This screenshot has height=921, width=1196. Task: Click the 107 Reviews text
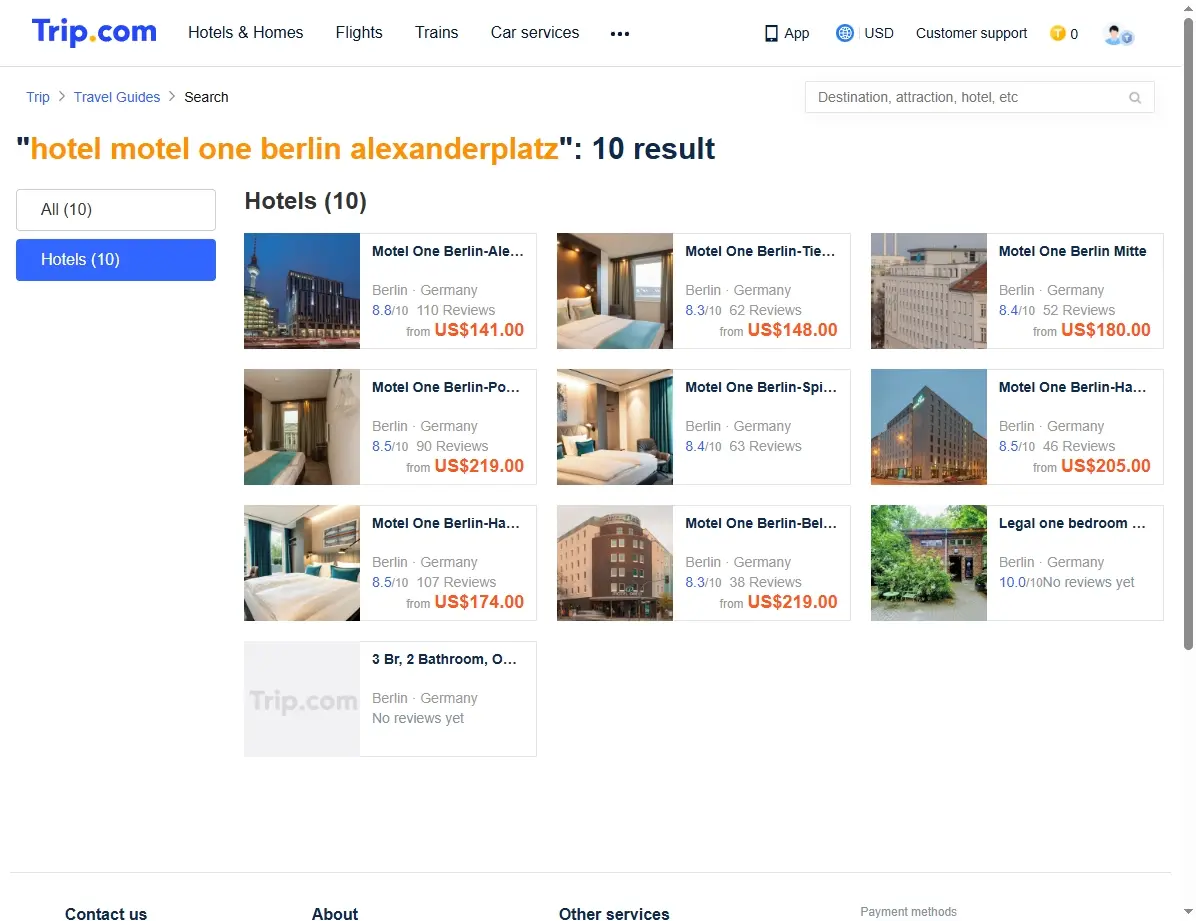pos(456,581)
